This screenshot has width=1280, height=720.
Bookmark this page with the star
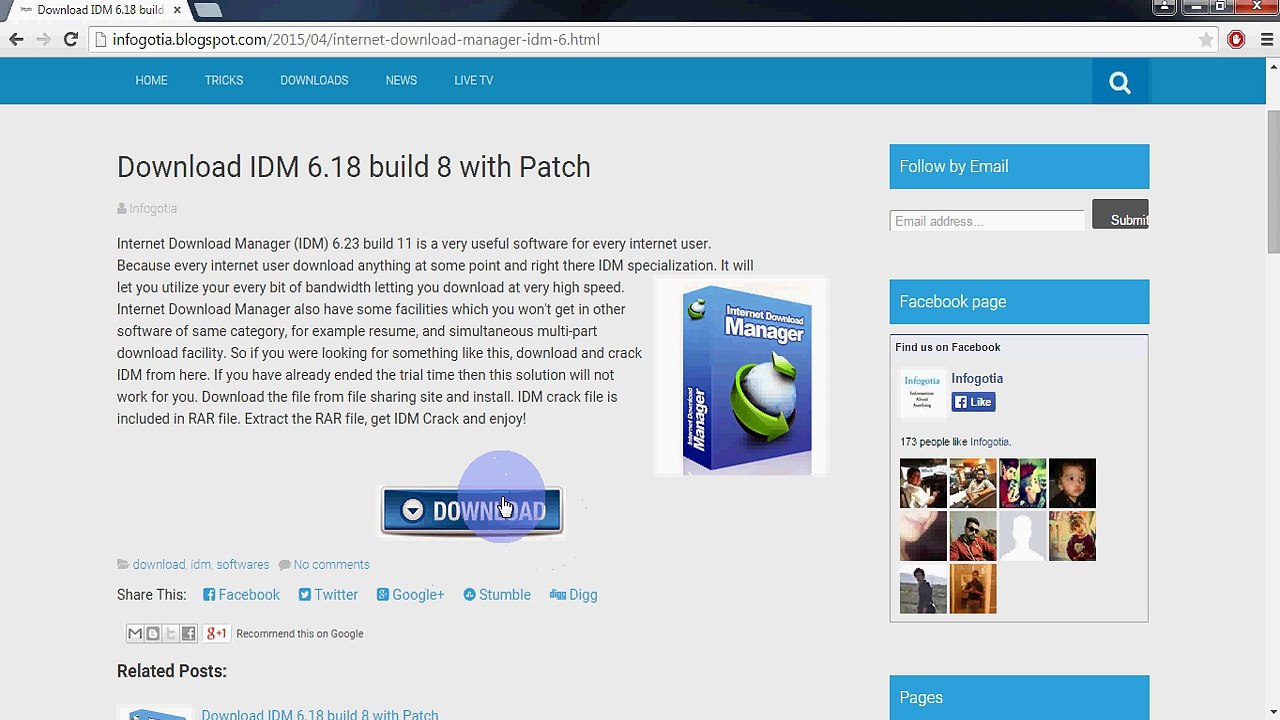pyautogui.click(x=1206, y=40)
